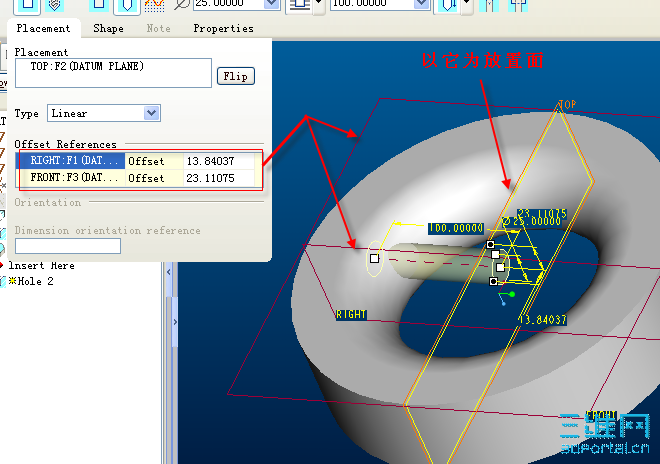Edit the 100.00000 depth field in toolbar
Image resolution: width=660 pixels, height=464 pixels.
click(x=371, y=4)
